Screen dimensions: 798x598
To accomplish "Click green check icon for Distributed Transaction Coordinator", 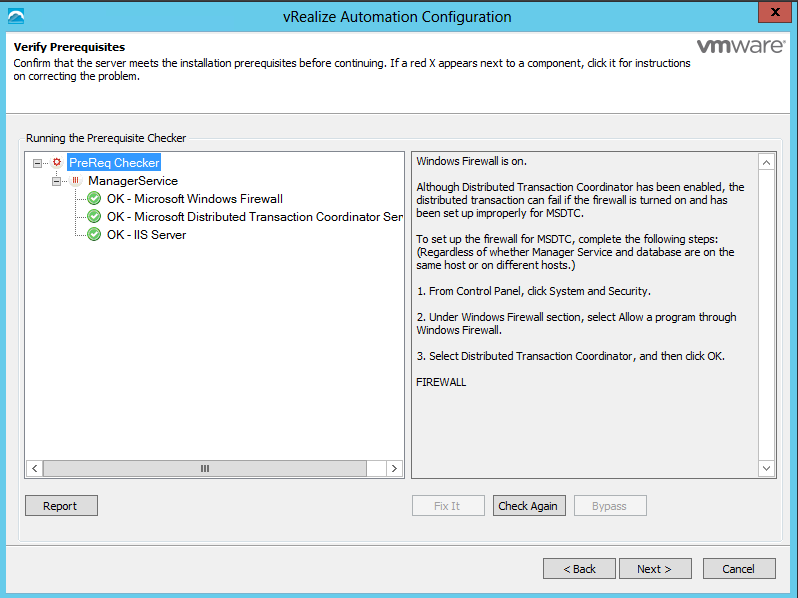I will [94, 216].
